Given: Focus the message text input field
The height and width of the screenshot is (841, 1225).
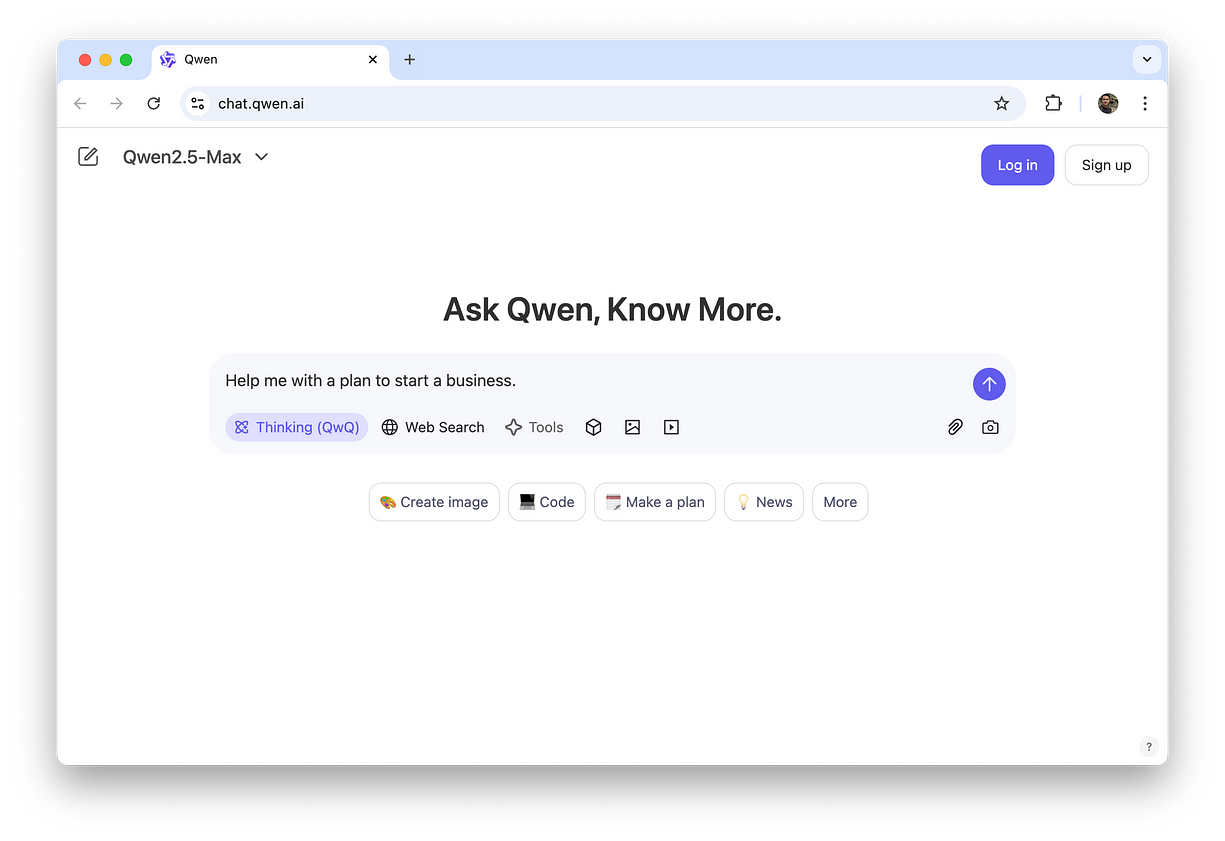Looking at the screenshot, I should [x=590, y=381].
